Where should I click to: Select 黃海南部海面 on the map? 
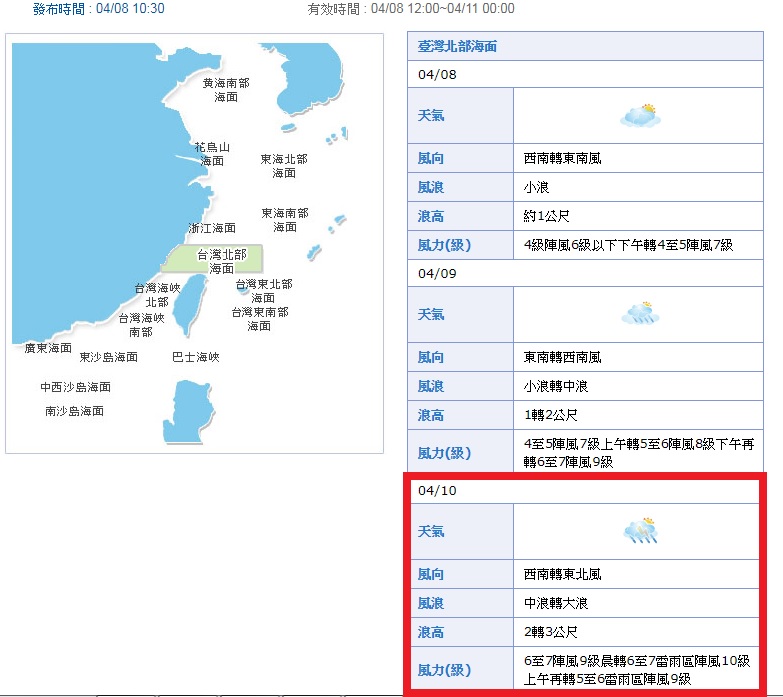point(226,90)
